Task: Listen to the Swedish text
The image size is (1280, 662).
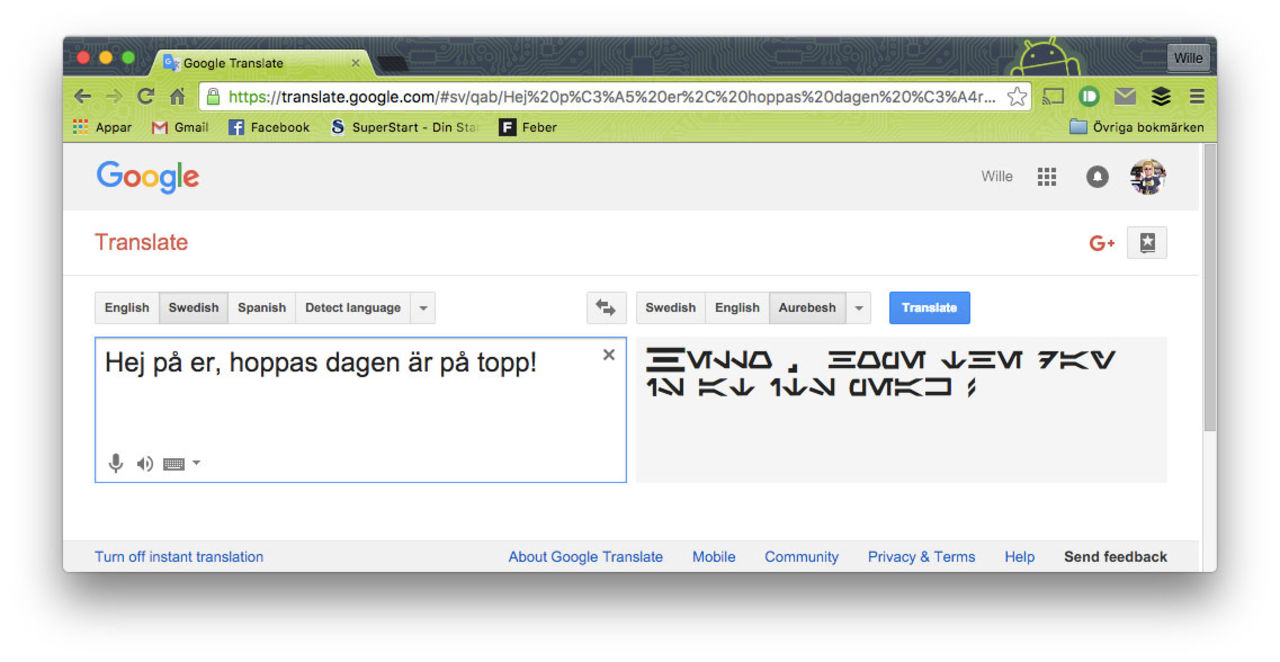Action: pyautogui.click(x=144, y=463)
